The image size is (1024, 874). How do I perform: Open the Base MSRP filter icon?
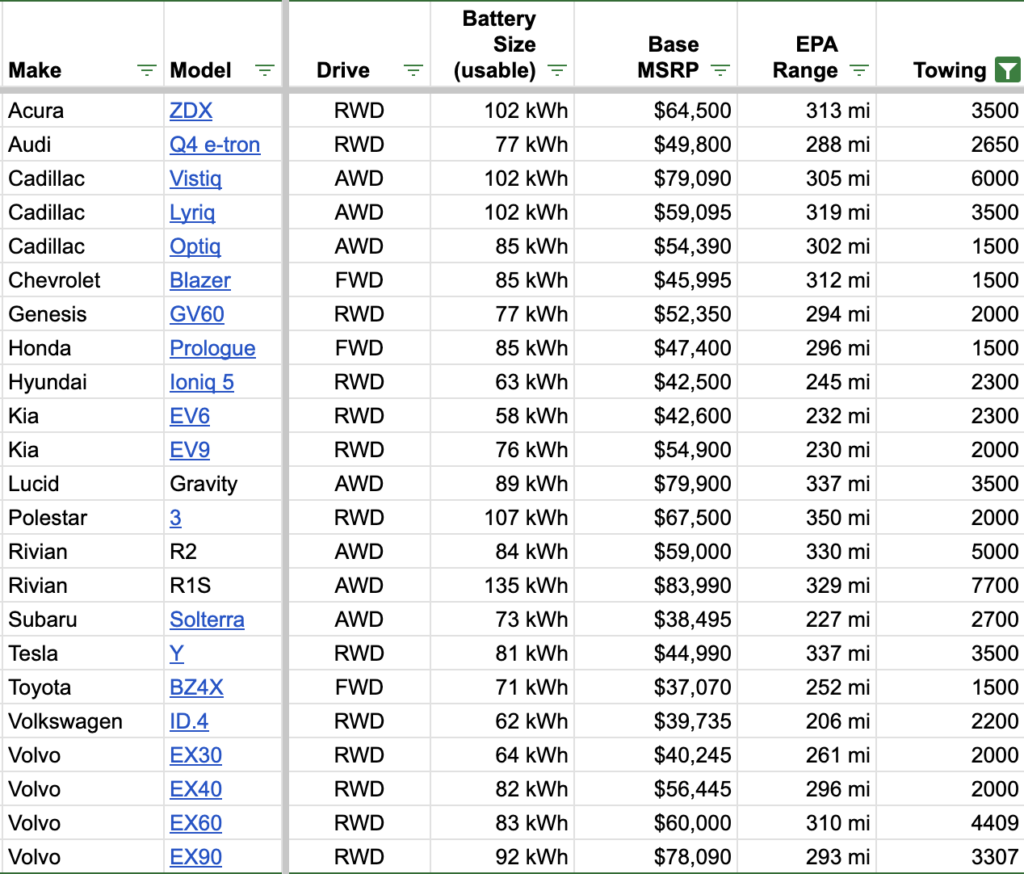click(x=720, y=70)
